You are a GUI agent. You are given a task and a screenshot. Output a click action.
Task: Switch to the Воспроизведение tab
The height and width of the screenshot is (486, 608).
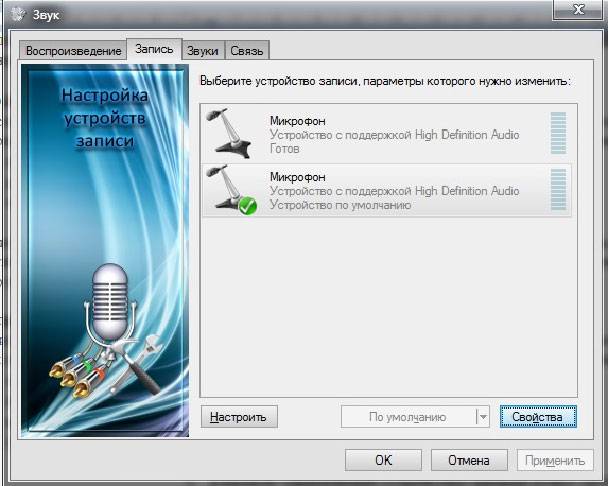pyautogui.click(x=72, y=50)
